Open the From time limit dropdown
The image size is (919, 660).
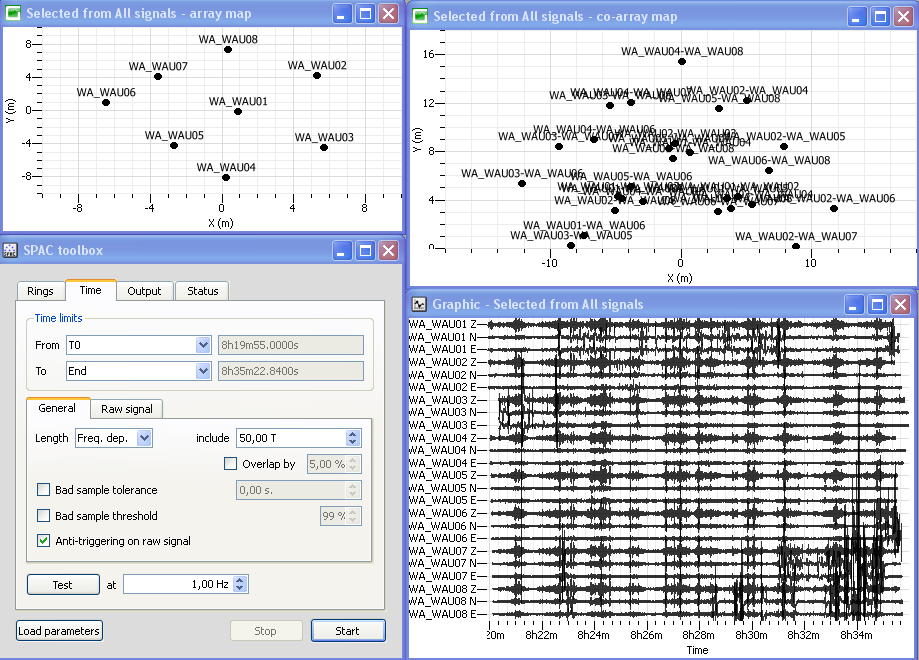[x=203, y=345]
